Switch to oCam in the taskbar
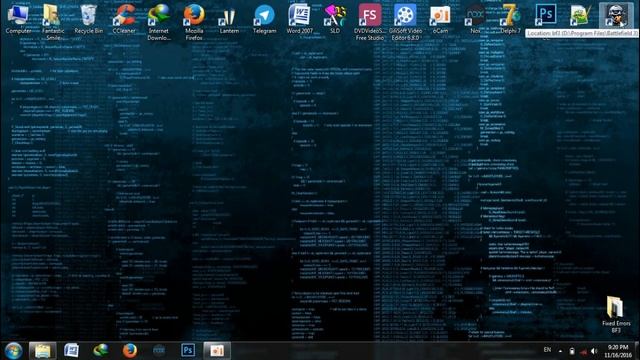Image resolution: width=640 pixels, height=360 pixels. [x=217, y=351]
